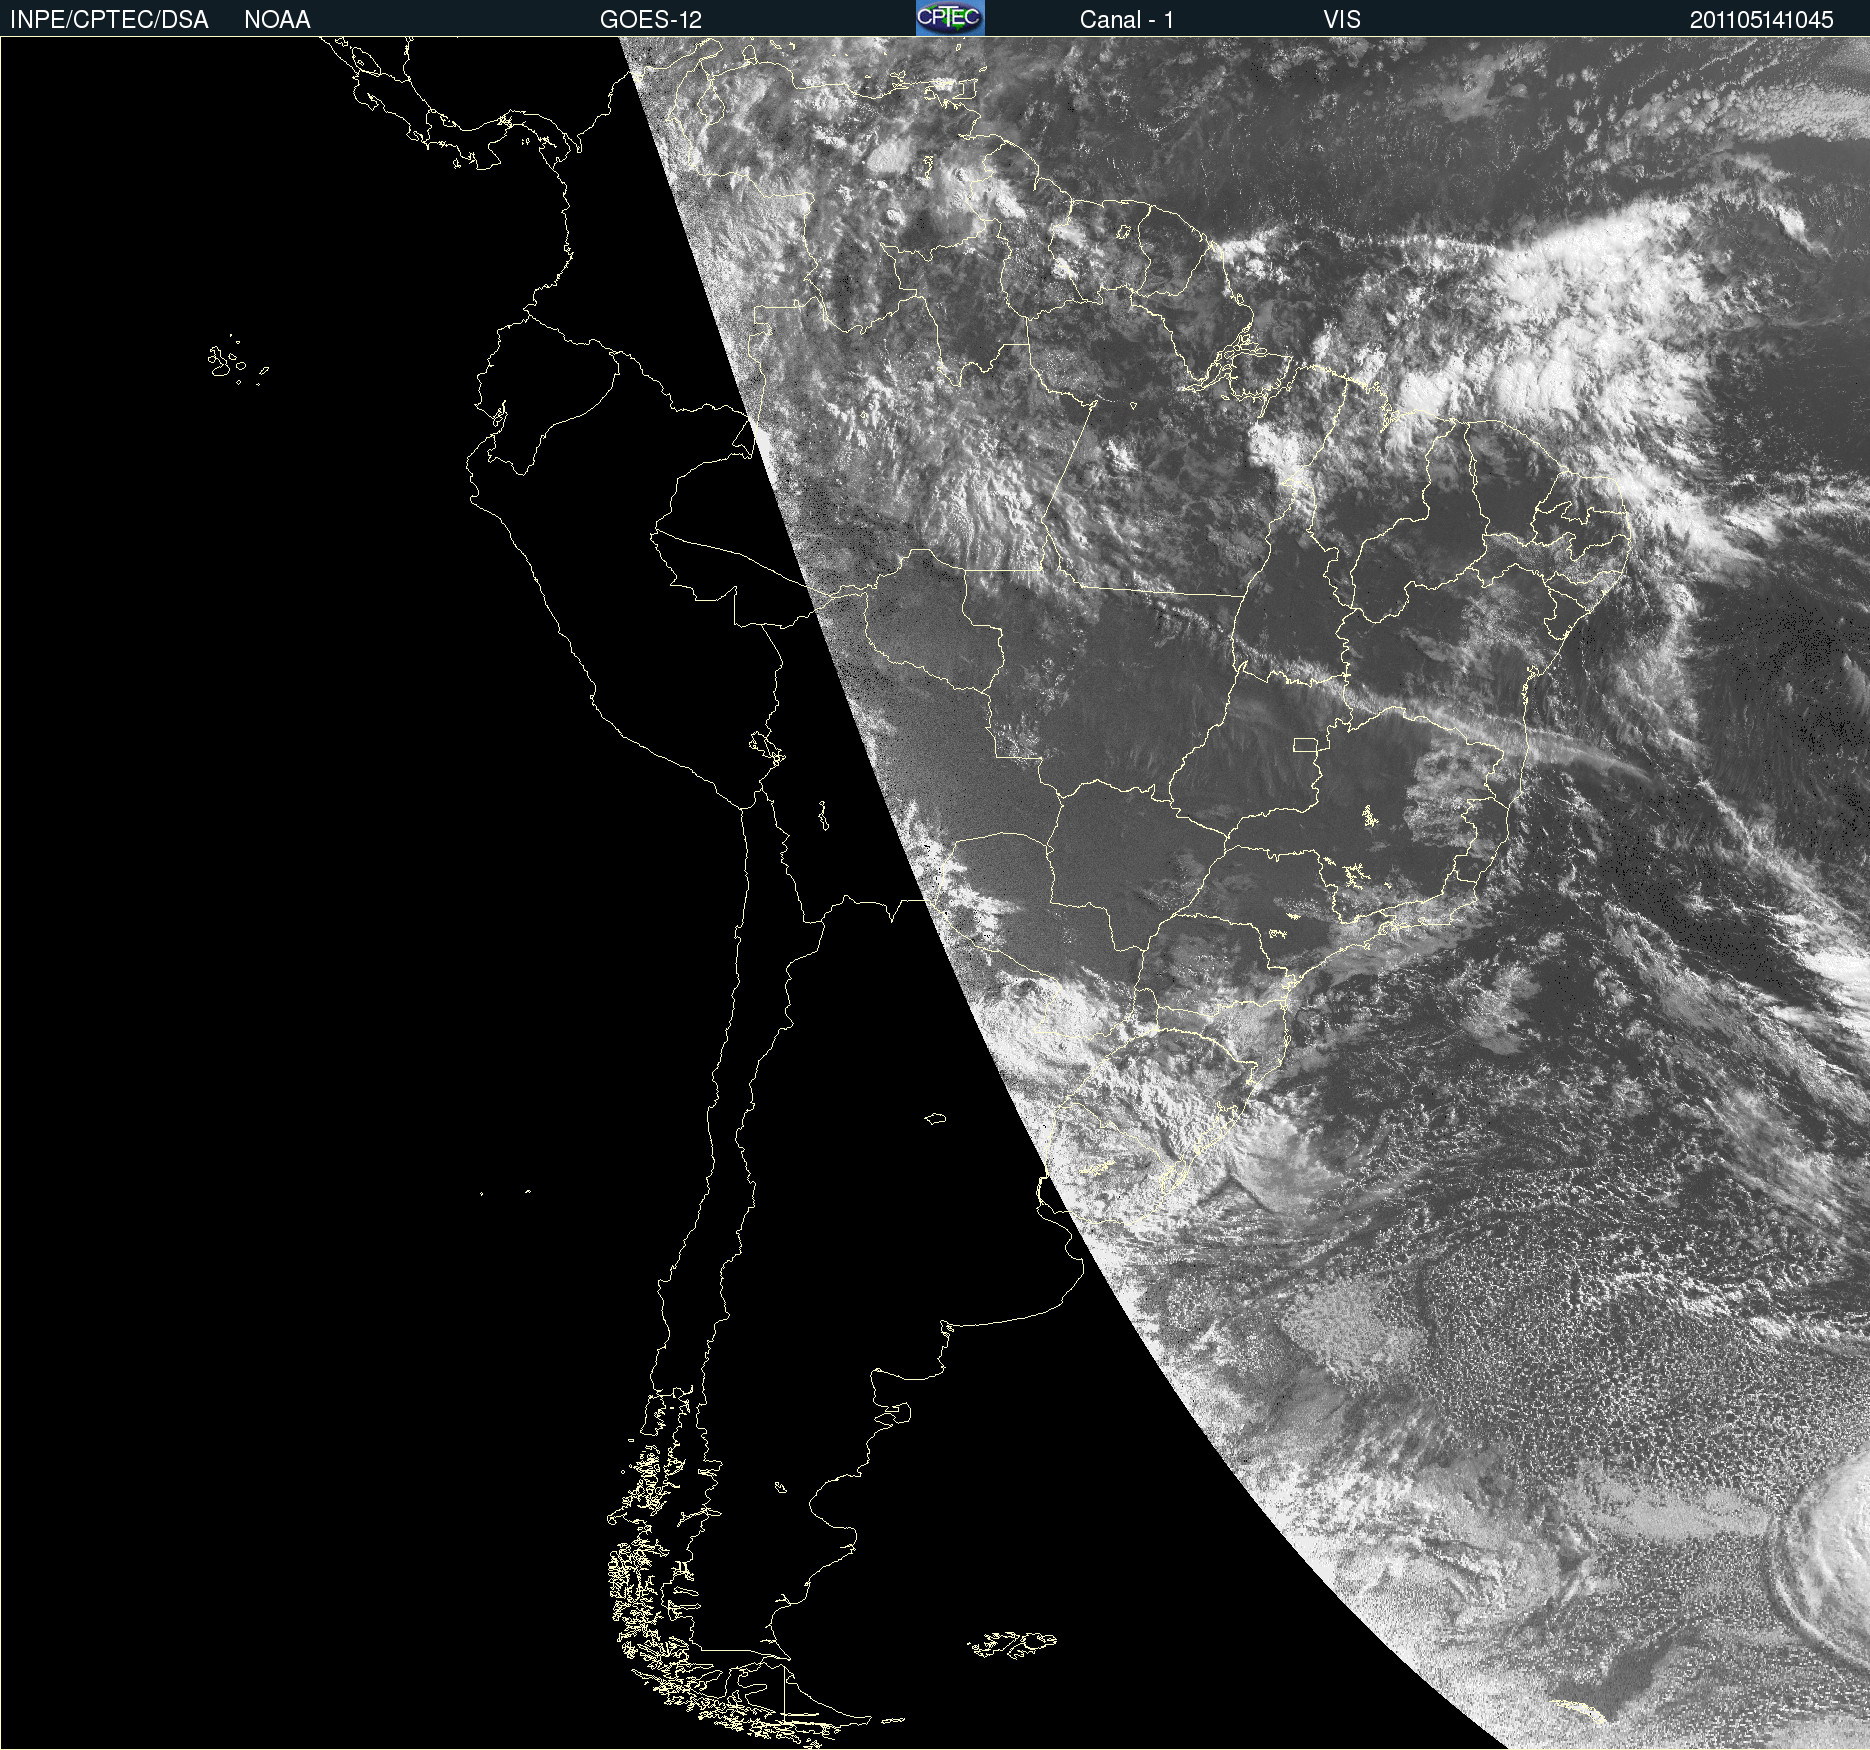Image resolution: width=1870 pixels, height=1750 pixels.
Task: Select the NOAA label in header
Action: 277,20
